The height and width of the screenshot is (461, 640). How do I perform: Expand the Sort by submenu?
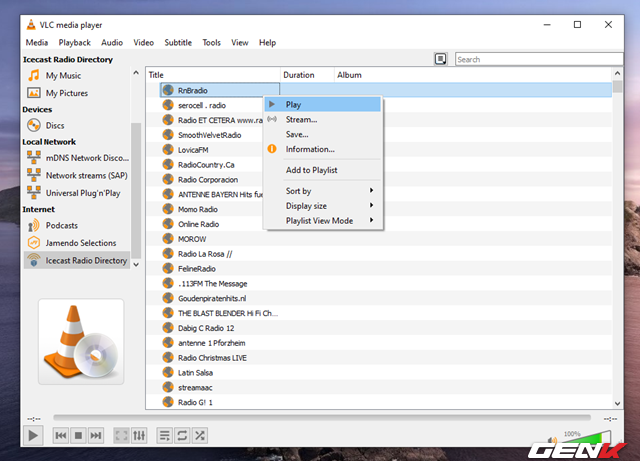323,191
